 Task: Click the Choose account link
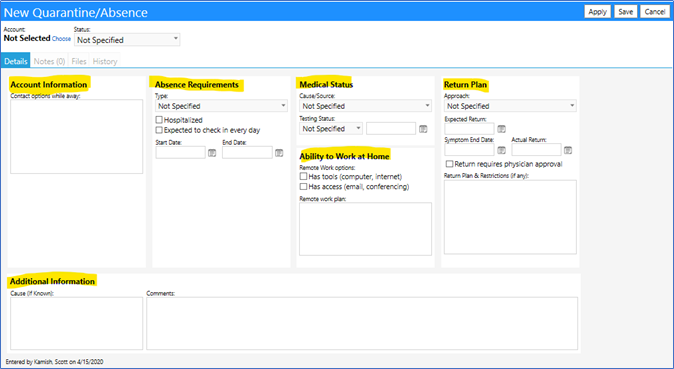point(61,39)
